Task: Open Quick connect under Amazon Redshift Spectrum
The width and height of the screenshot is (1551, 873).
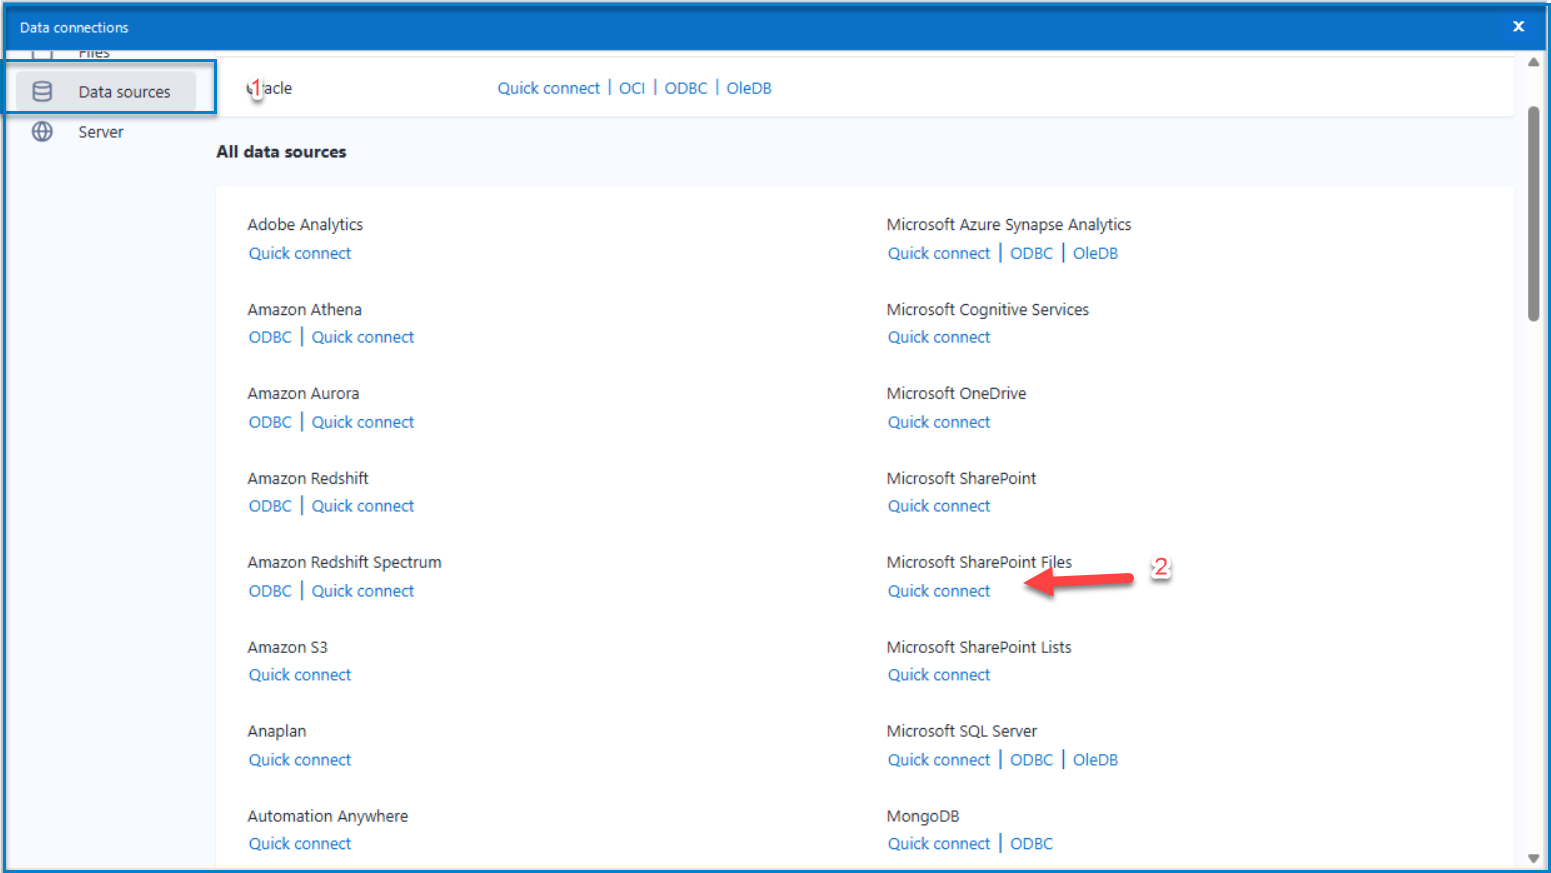Action: coord(363,591)
